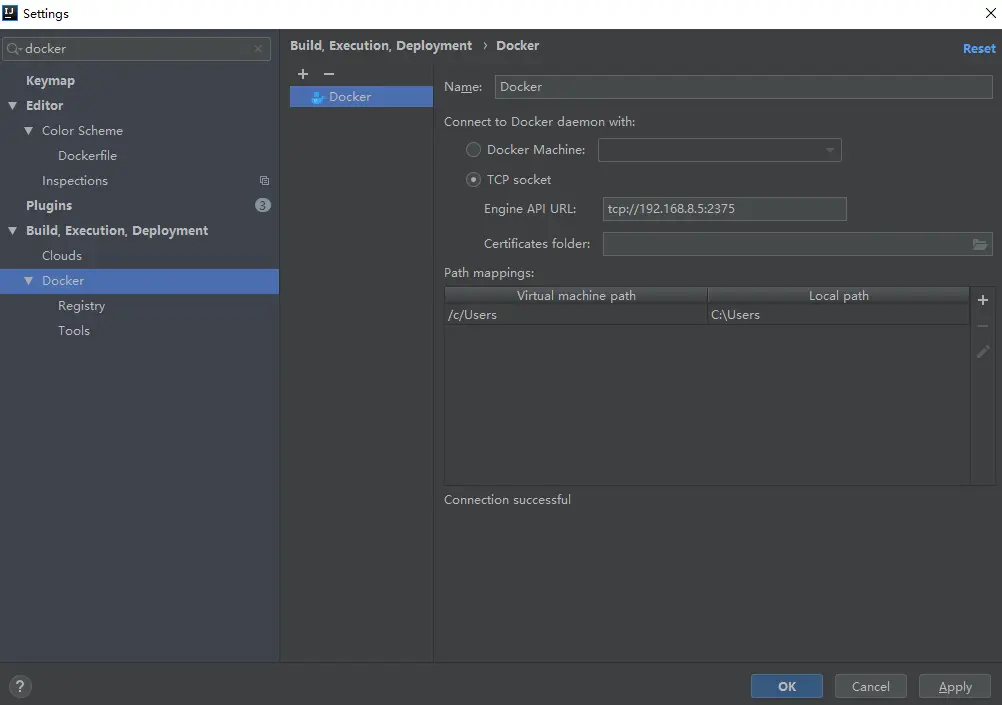Click the Reset link

tap(979, 49)
